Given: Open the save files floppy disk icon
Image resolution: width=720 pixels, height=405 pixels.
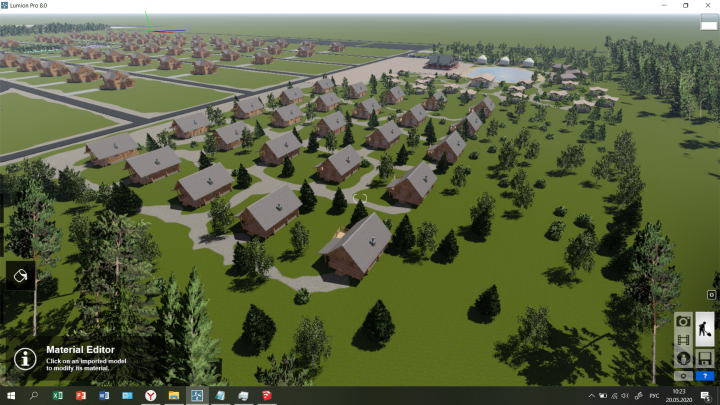Looking at the screenshot, I should coord(705,358).
